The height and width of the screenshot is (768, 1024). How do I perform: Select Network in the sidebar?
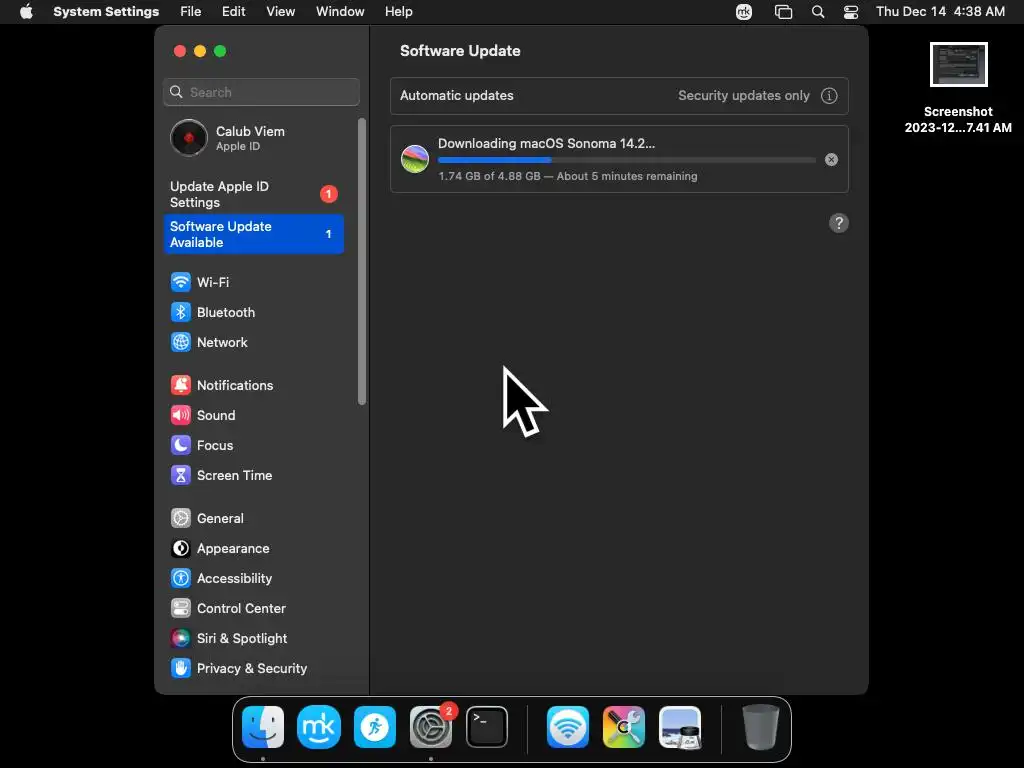tap(253, 342)
